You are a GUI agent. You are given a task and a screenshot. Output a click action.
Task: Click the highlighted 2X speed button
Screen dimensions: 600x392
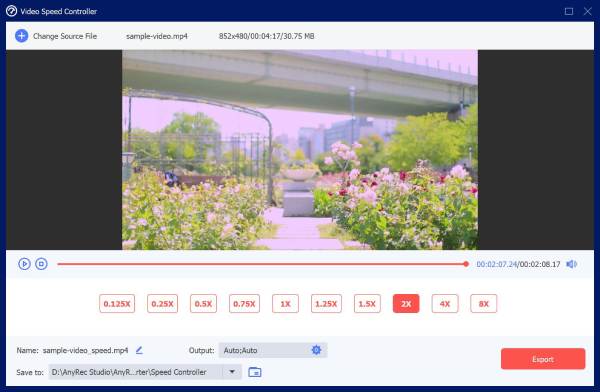click(x=406, y=304)
